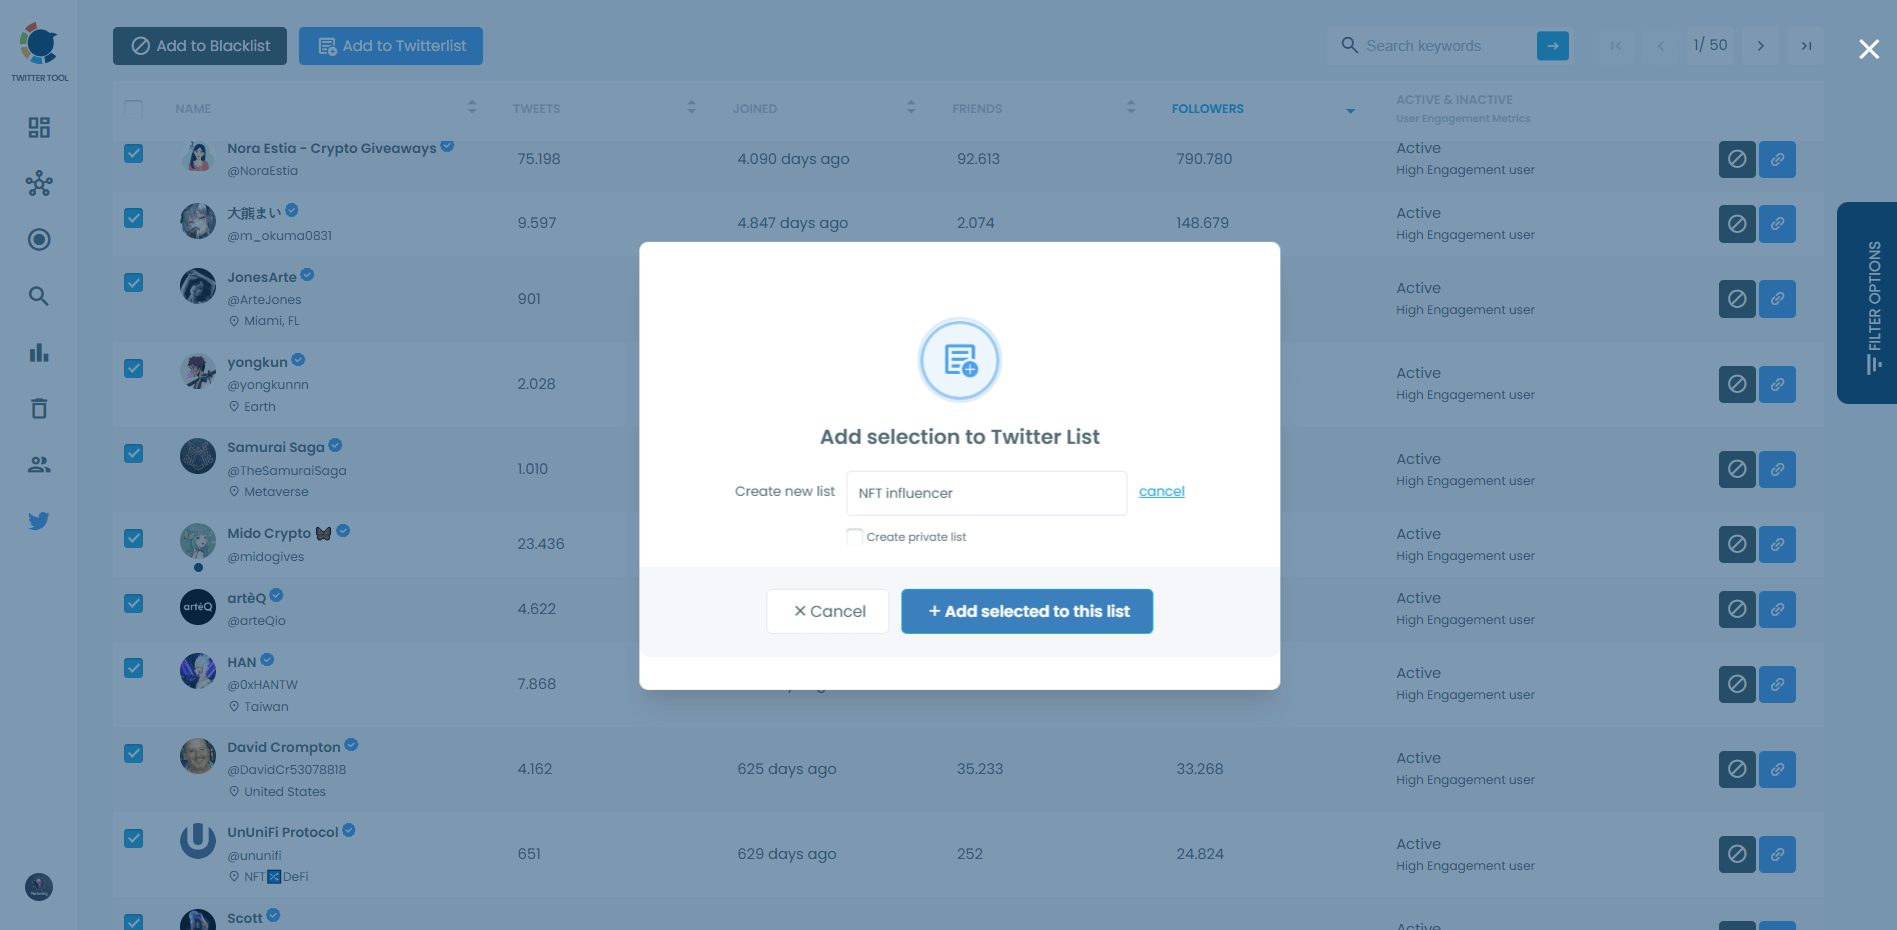Open the user avatar at sidebar bottom
1897x930 pixels.
[x=39, y=887]
